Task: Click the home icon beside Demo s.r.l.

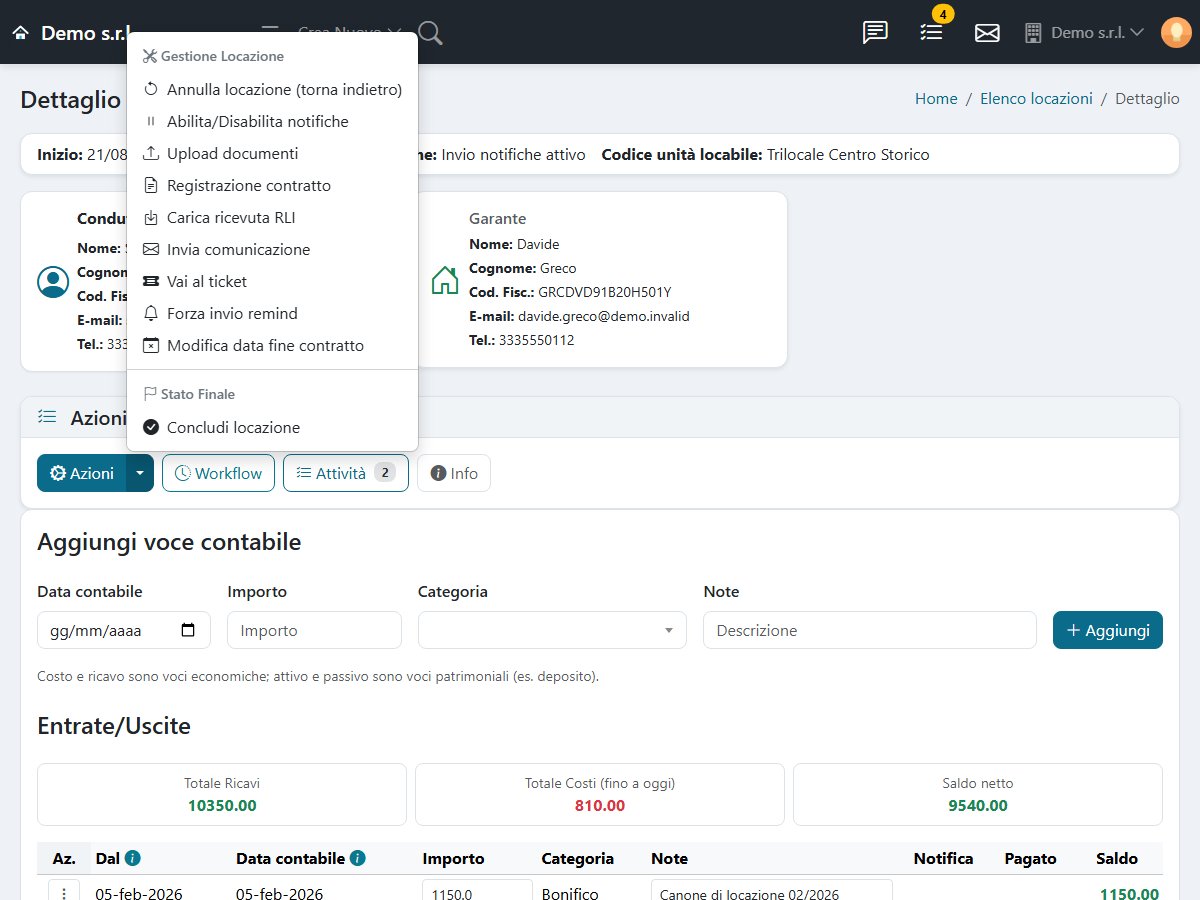Action: pyautogui.click(x=20, y=33)
